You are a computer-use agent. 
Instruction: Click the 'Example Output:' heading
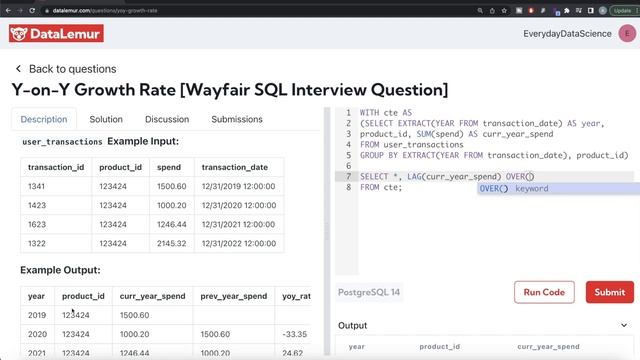tap(60, 270)
